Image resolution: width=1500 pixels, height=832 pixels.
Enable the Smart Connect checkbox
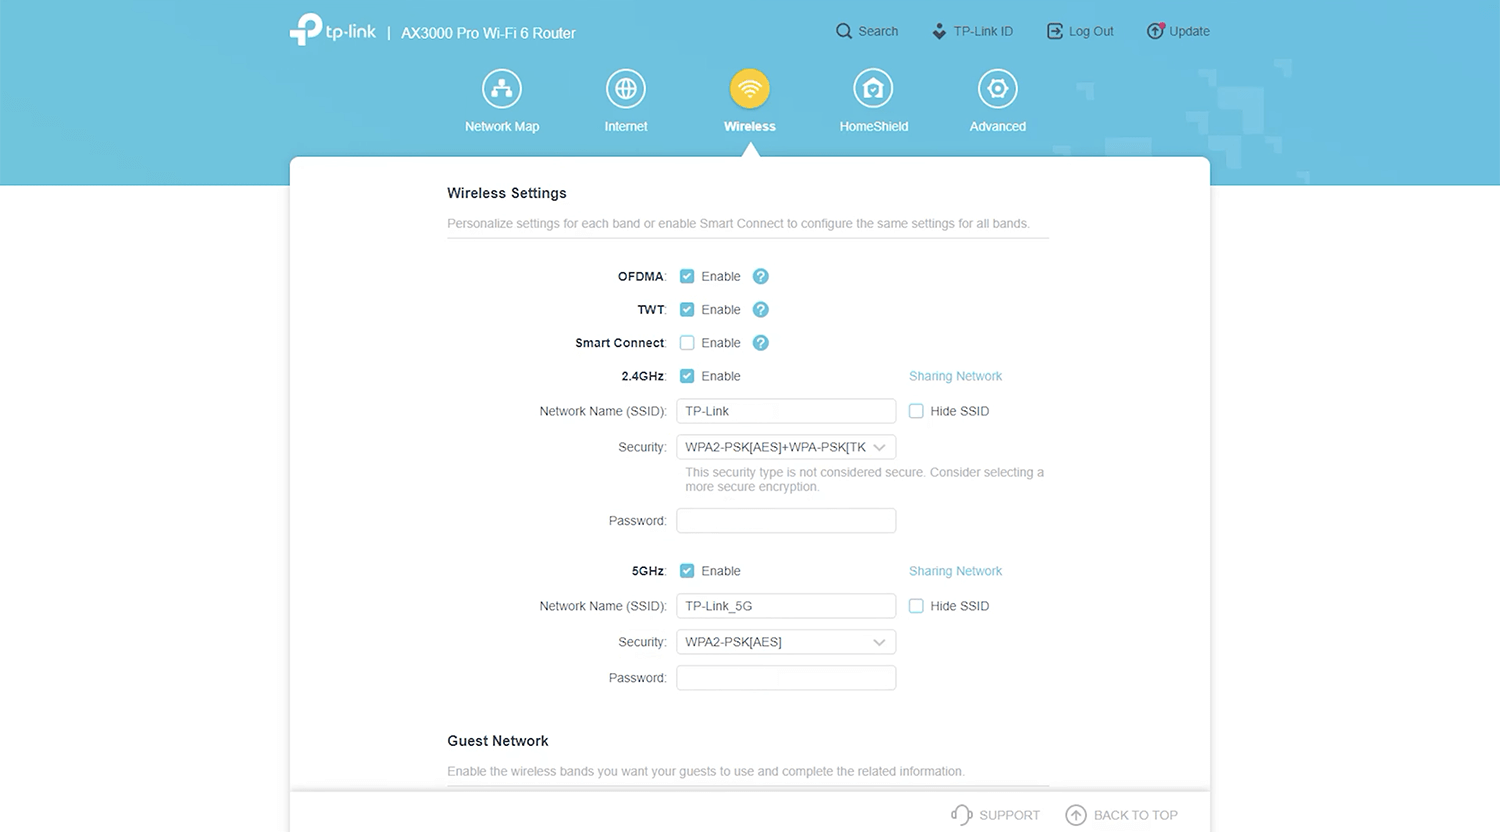click(x=687, y=343)
